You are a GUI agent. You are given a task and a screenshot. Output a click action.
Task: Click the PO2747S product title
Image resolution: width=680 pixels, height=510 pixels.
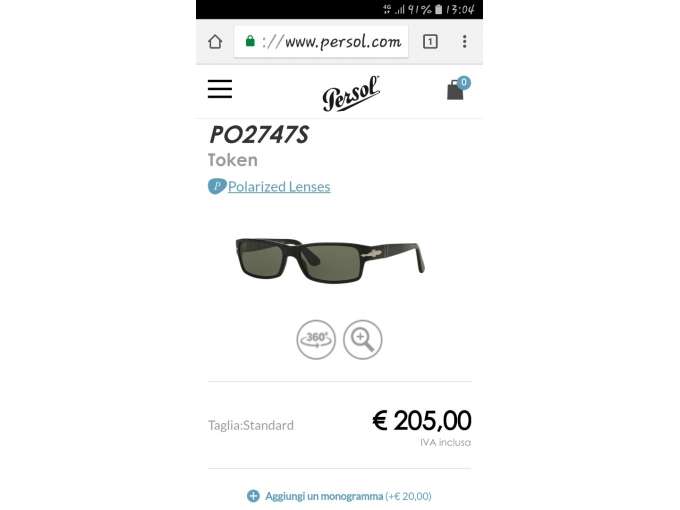pos(259,134)
